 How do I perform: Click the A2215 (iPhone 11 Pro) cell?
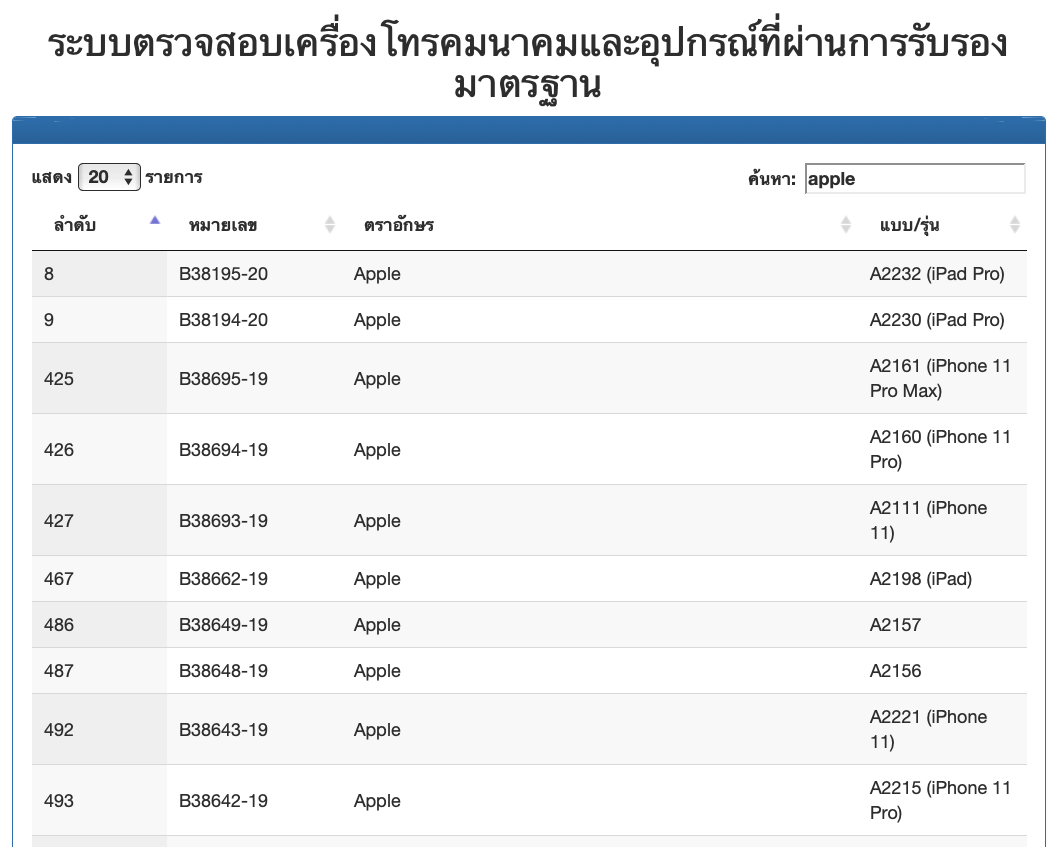point(940,800)
